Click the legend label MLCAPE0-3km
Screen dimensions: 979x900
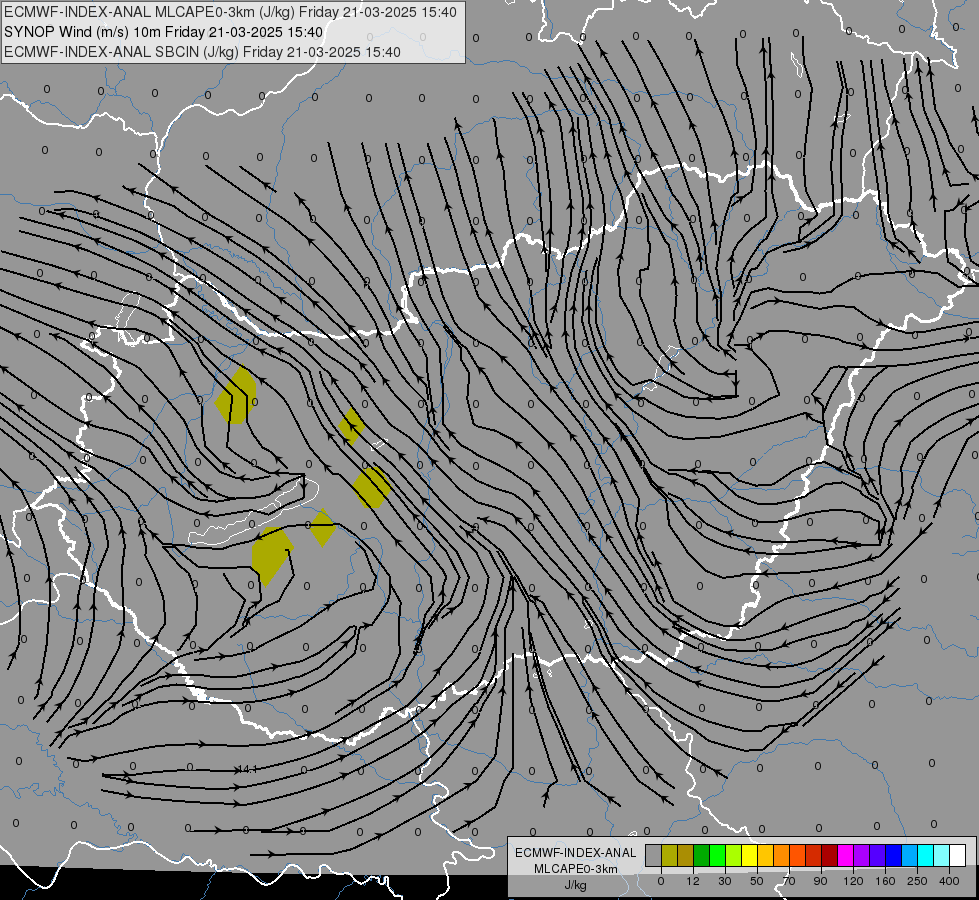pyautogui.click(x=576, y=869)
